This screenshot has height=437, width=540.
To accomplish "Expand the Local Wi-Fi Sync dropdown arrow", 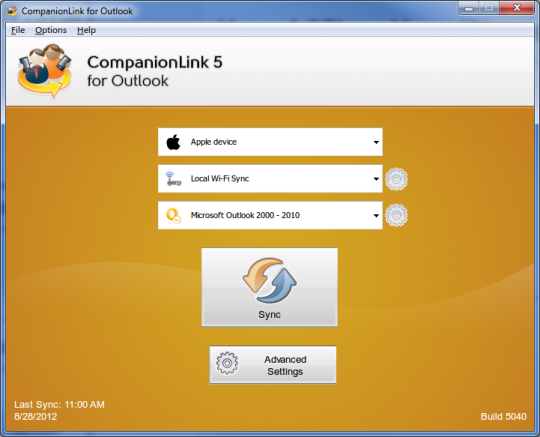I will point(376,179).
